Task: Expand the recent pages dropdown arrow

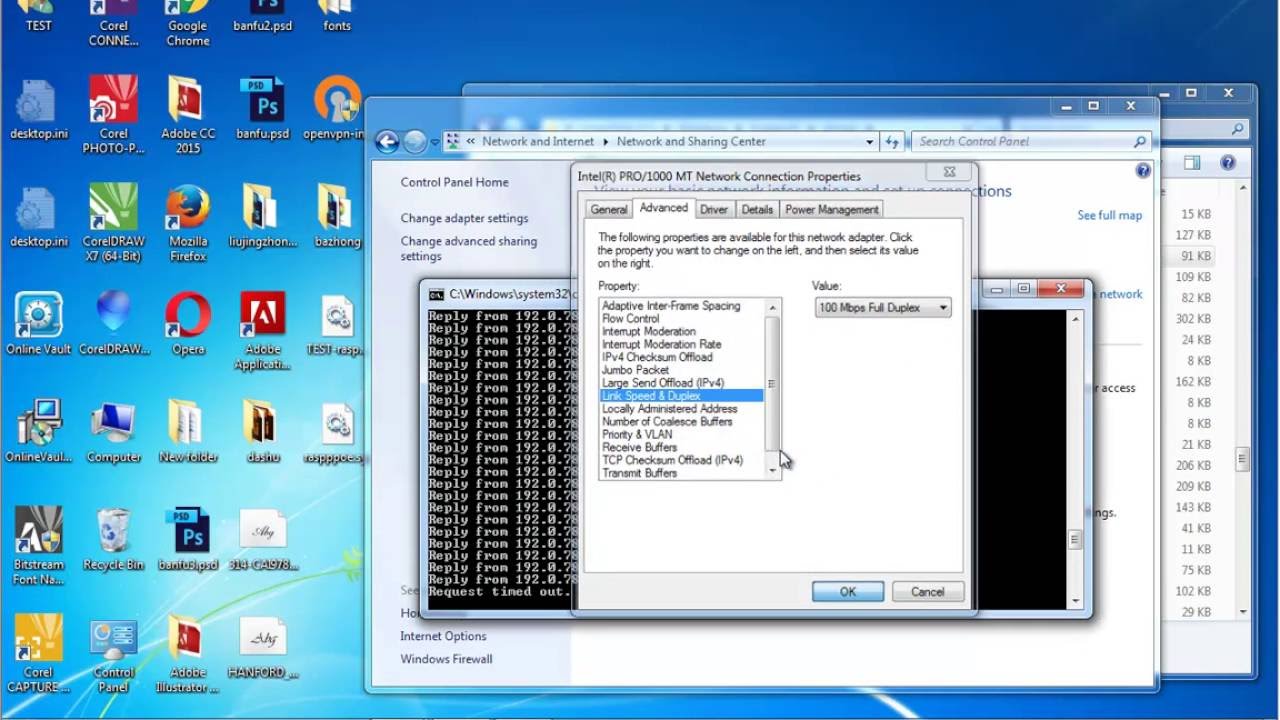Action: [x=434, y=142]
